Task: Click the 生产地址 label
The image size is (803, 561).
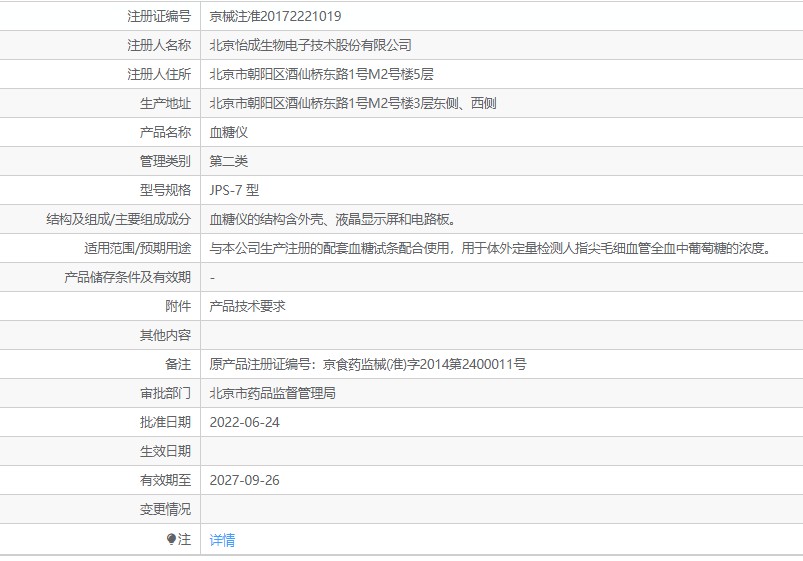Action: pos(165,103)
